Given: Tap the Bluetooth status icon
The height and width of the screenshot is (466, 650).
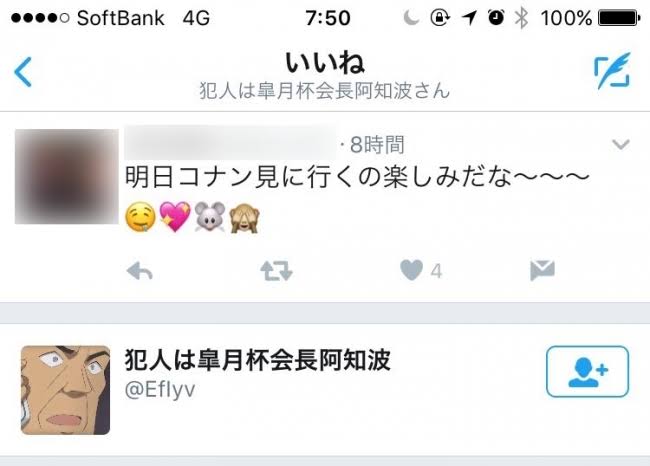Looking at the screenshot, I should pyautogui.click(x=521, y=18).
